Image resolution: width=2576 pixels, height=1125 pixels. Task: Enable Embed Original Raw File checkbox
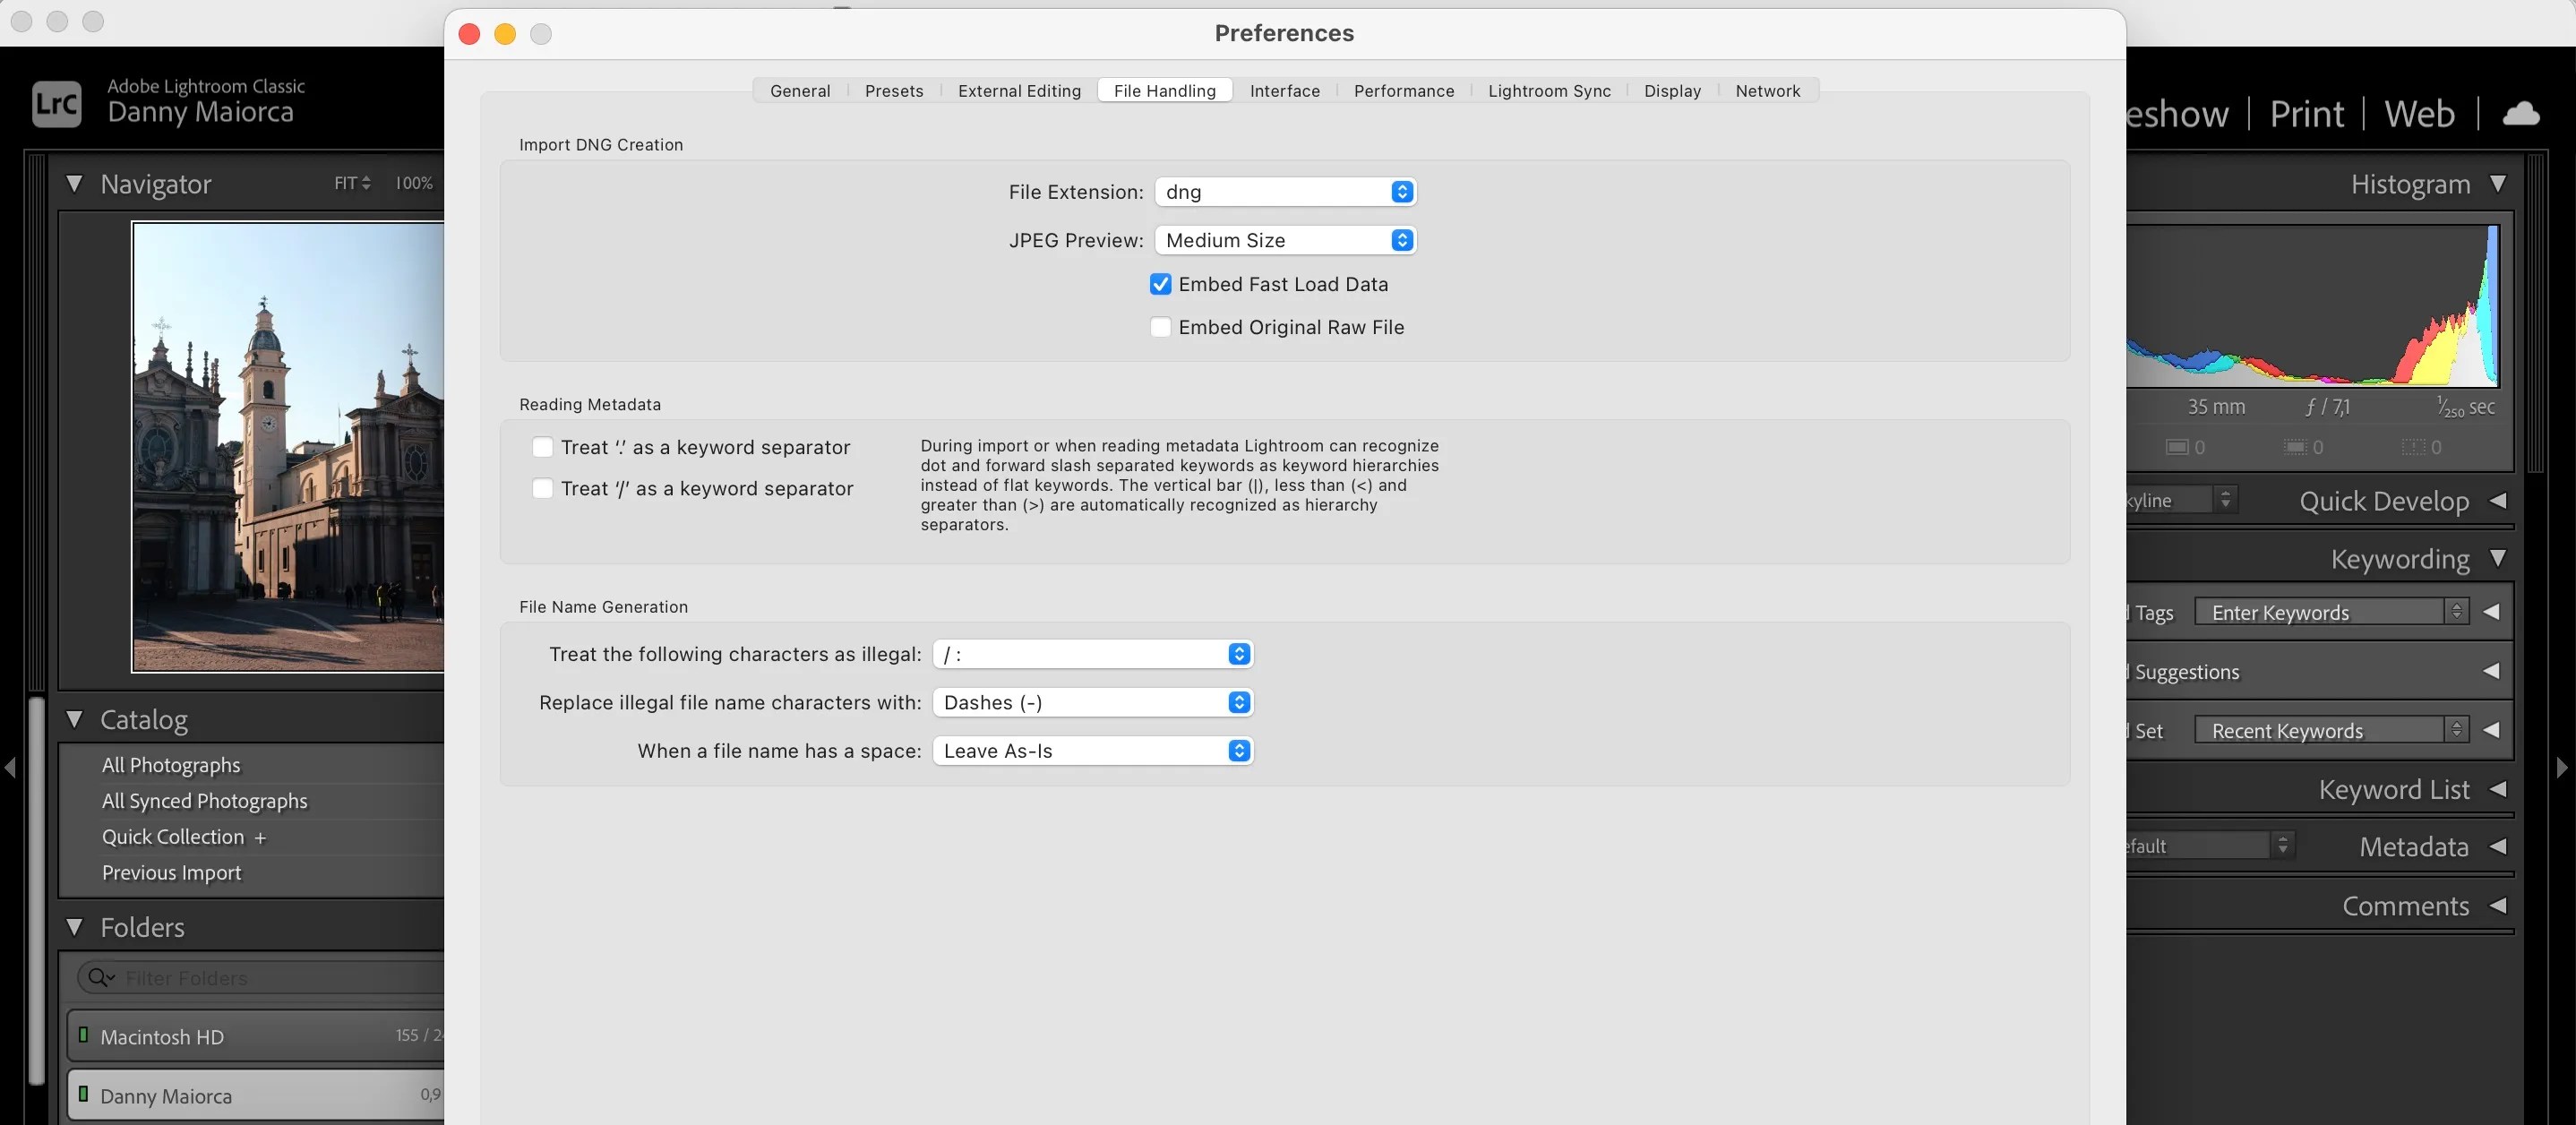pyautogui.click(x=1160, y=327)
